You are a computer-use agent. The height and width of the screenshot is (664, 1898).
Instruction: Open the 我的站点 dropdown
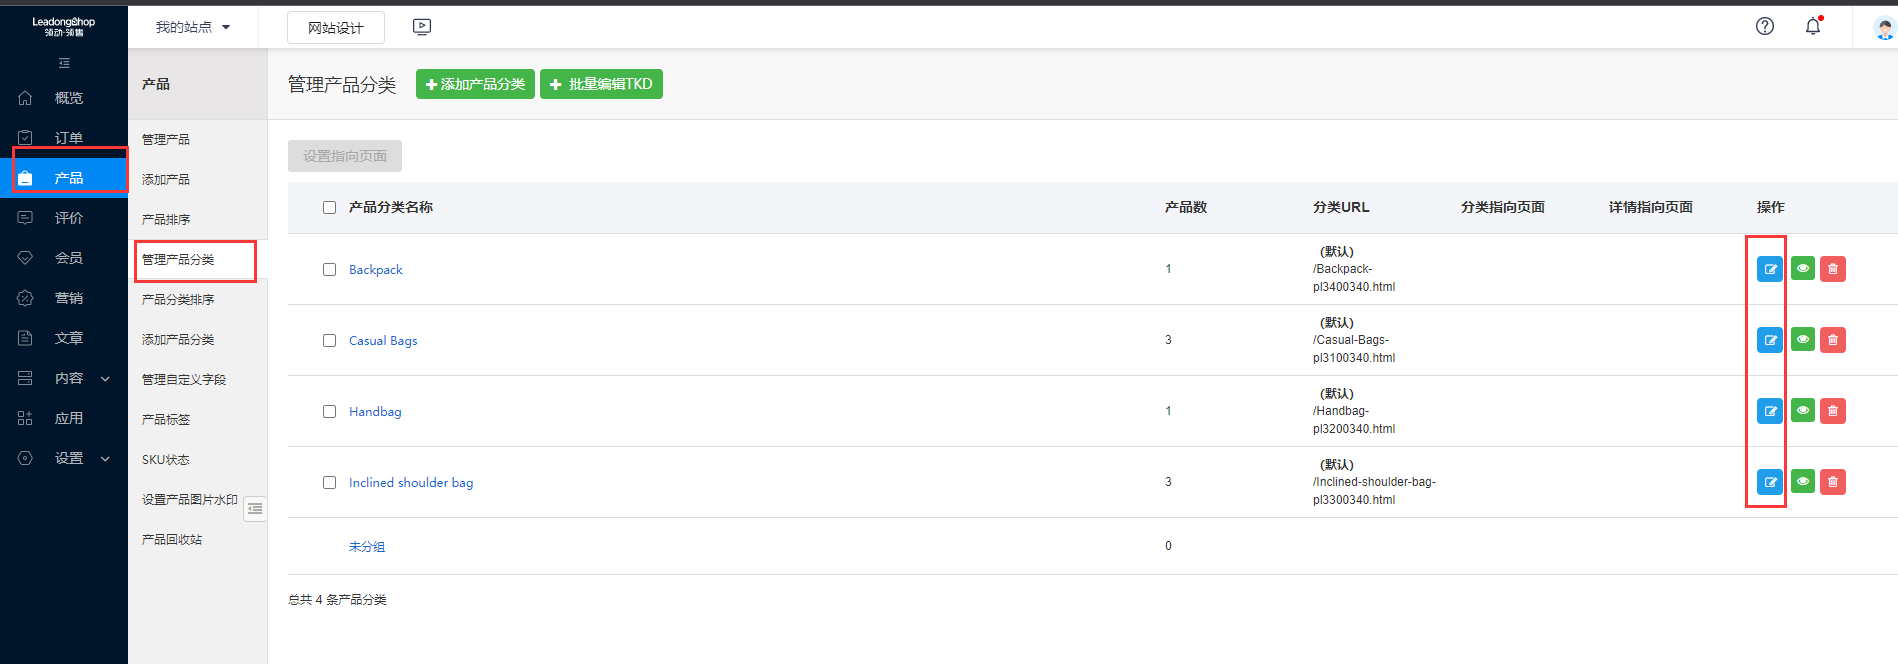click(x=193, y=27)
